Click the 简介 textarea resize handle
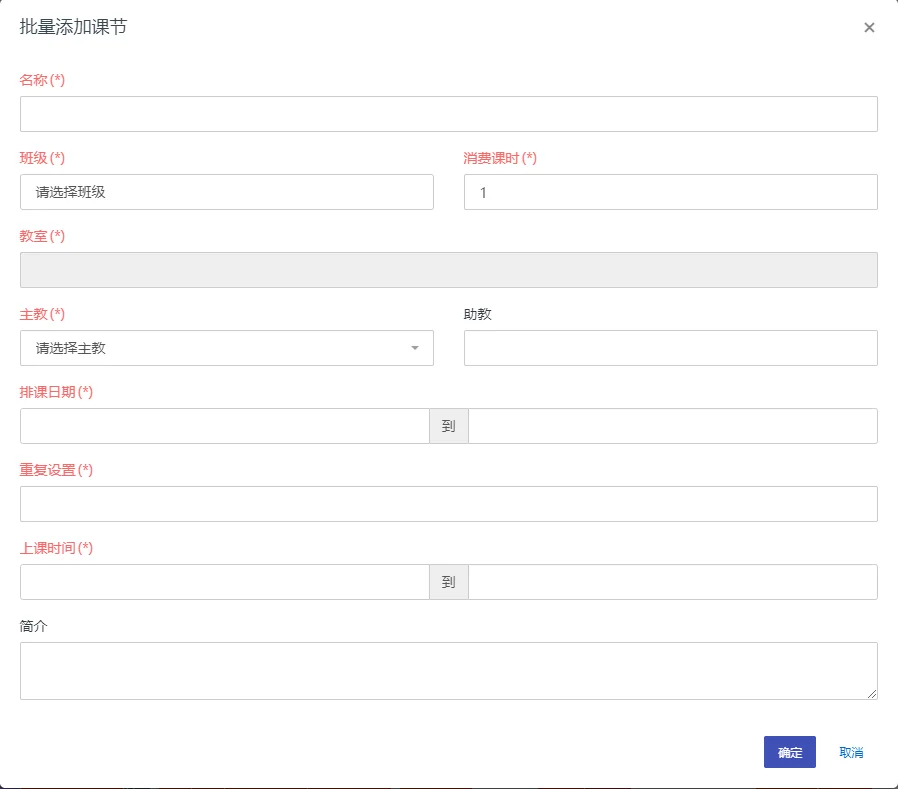Viewport: 898px width, 789px height. coord(872,694)
